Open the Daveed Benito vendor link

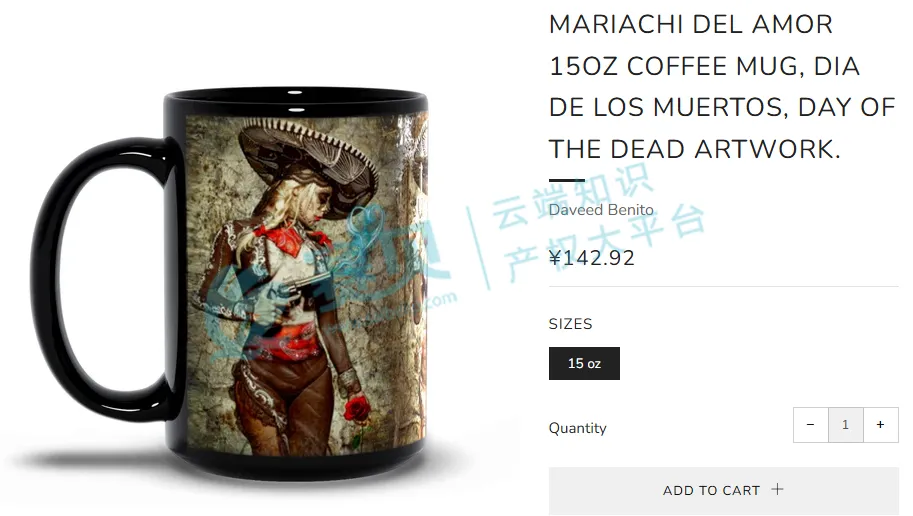coord(601,210)
